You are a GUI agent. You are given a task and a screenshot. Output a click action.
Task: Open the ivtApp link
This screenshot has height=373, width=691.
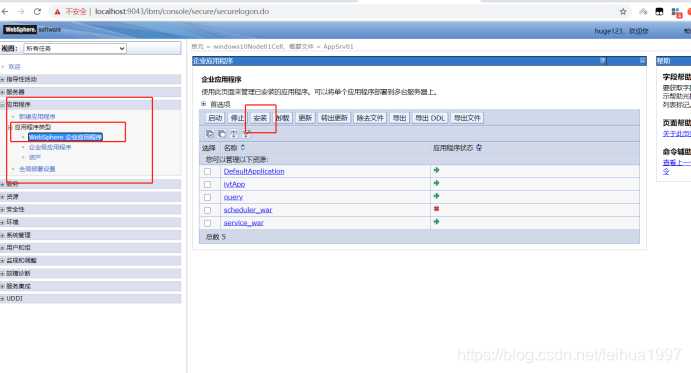234,184
